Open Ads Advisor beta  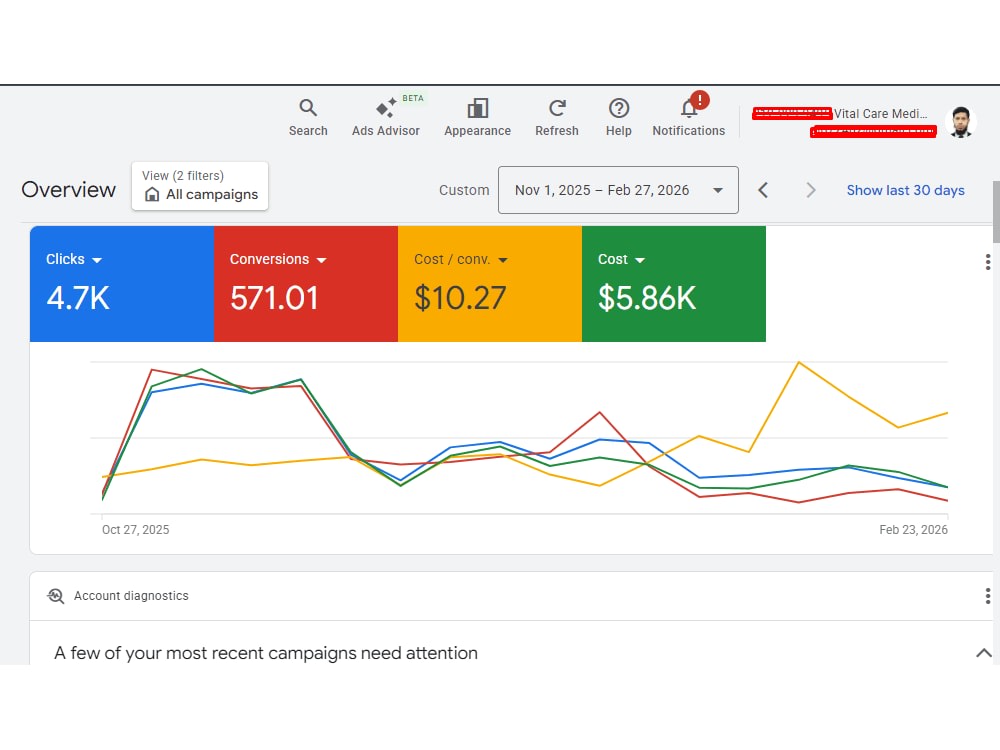pos(386,117)
